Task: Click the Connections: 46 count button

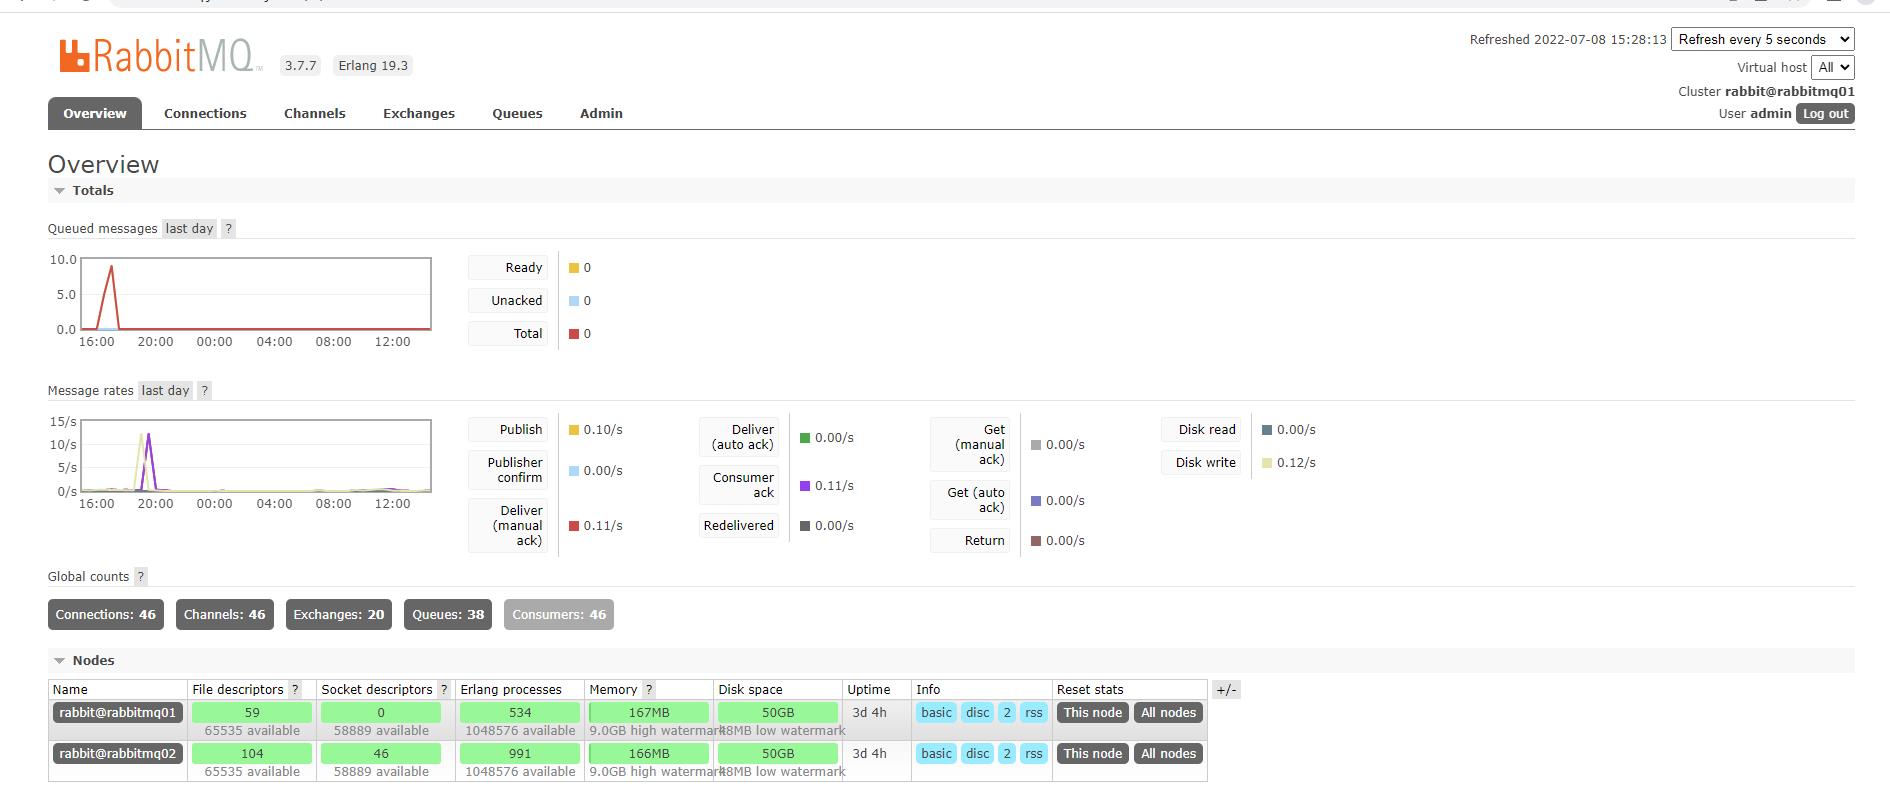Action: (106, 614)
